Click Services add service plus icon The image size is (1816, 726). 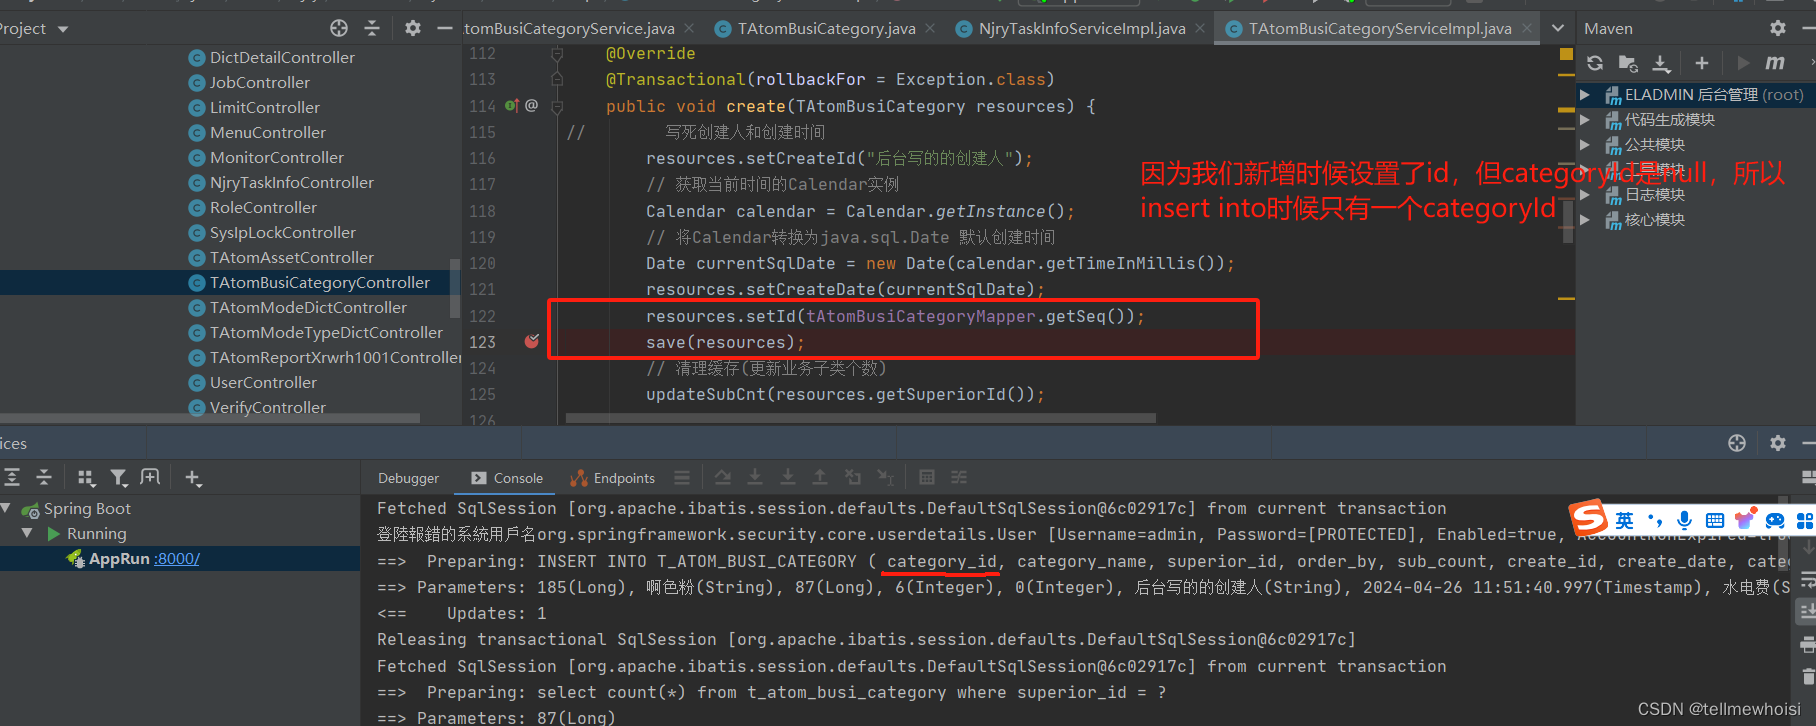[x=193, y=478]
